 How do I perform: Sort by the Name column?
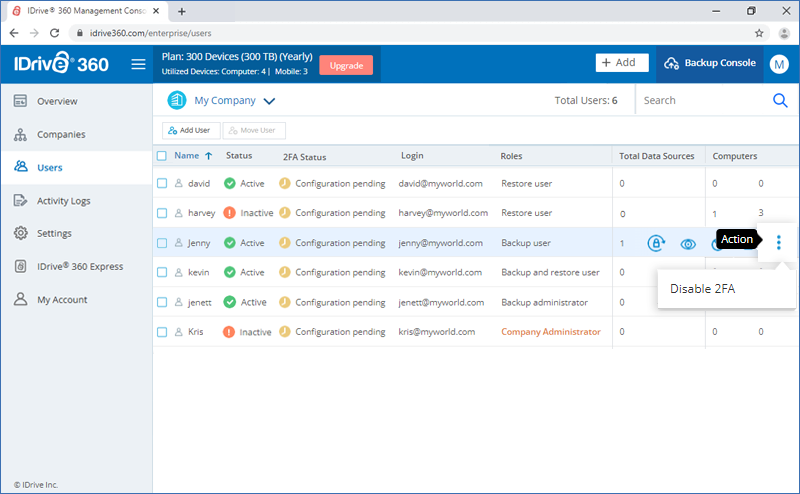click(187, 156)
